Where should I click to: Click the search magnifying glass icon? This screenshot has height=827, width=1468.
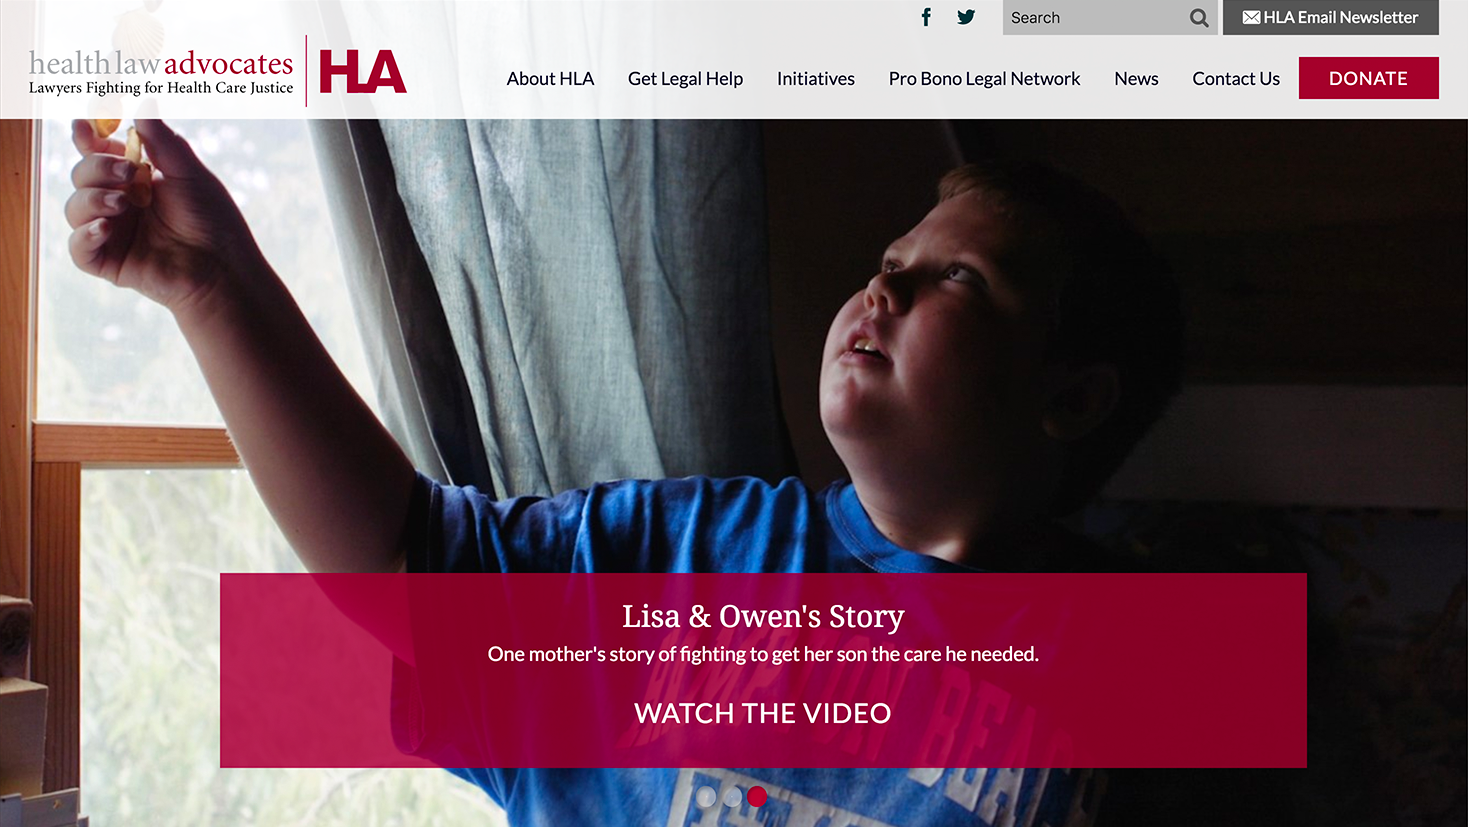pos(1199,18)
